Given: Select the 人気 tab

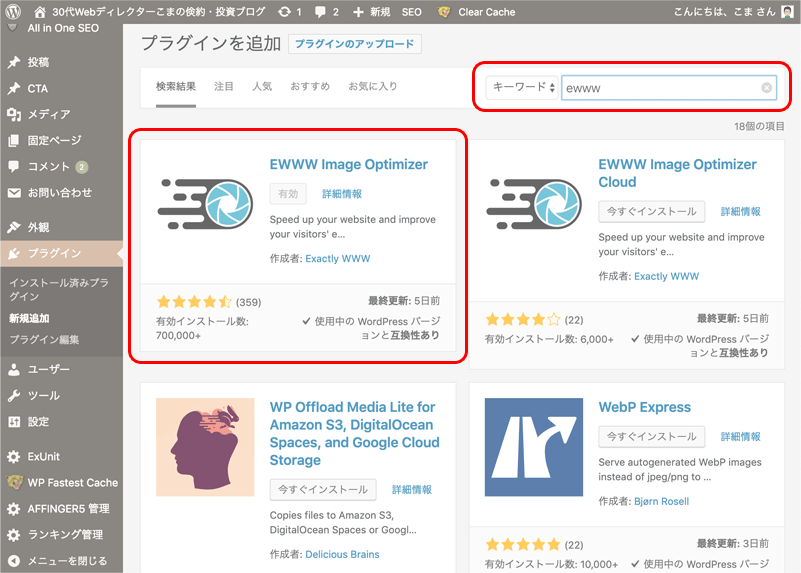Looking at the screenshot, I should [x=262, y=86].
